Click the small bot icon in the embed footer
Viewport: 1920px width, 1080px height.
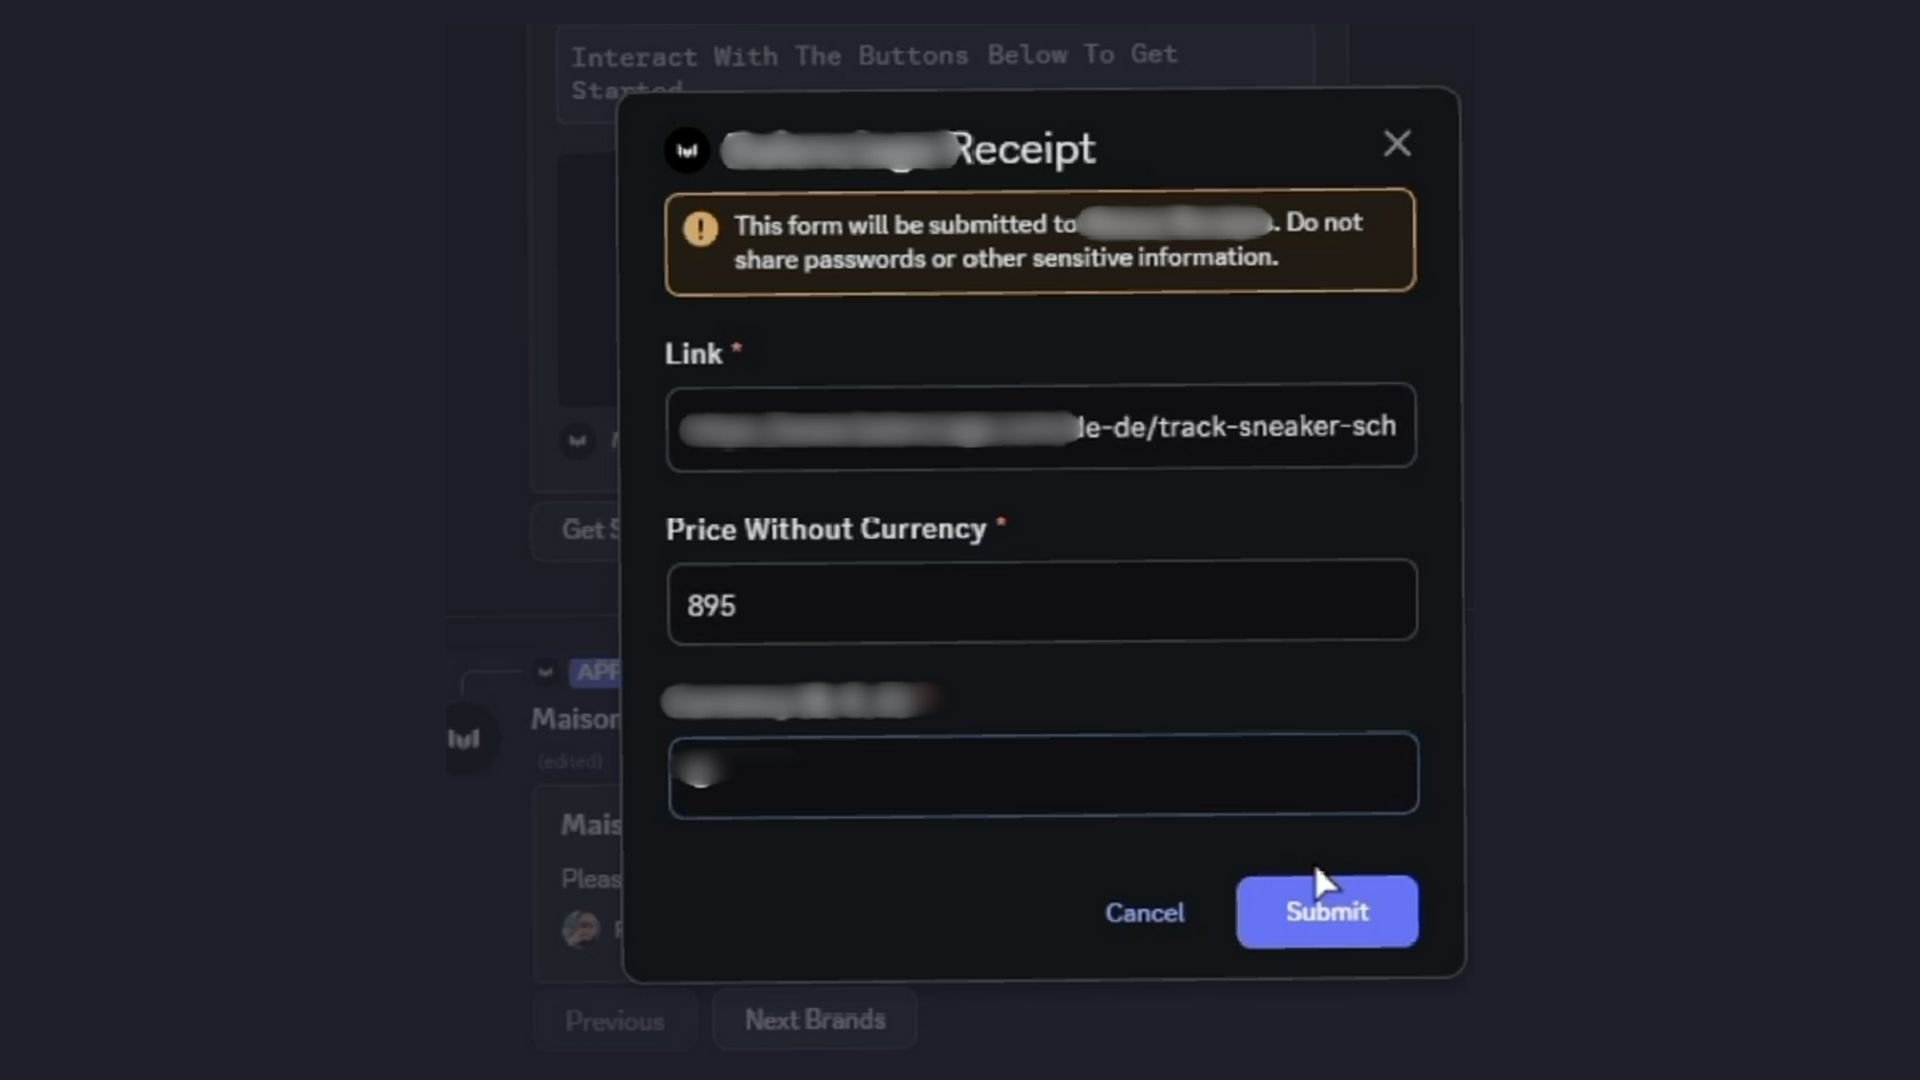pos(577,440)
